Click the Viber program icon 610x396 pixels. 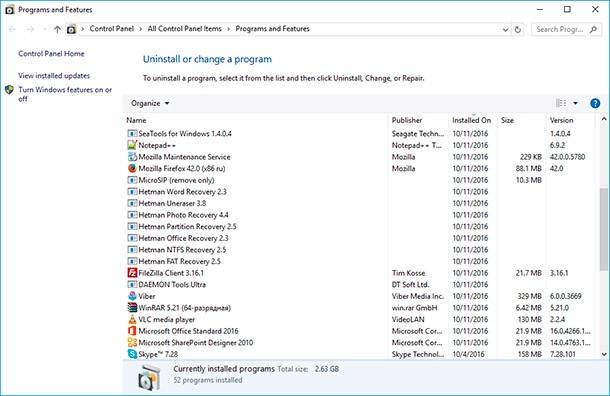[x=132, y=296]
